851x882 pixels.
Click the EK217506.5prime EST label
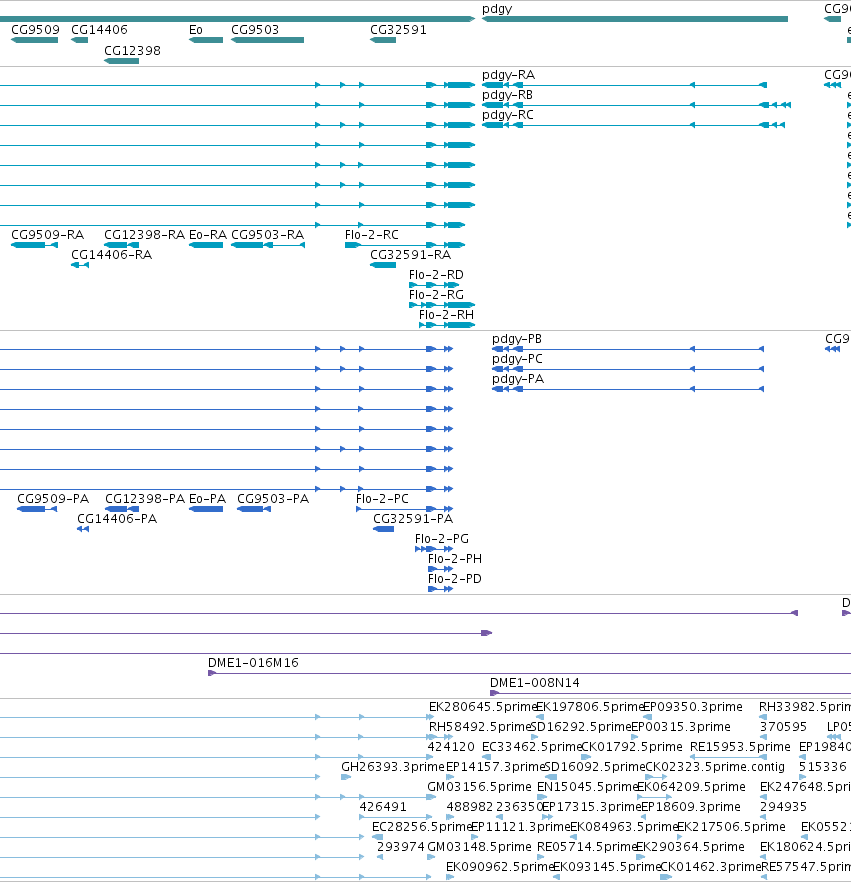pos(731,827)
